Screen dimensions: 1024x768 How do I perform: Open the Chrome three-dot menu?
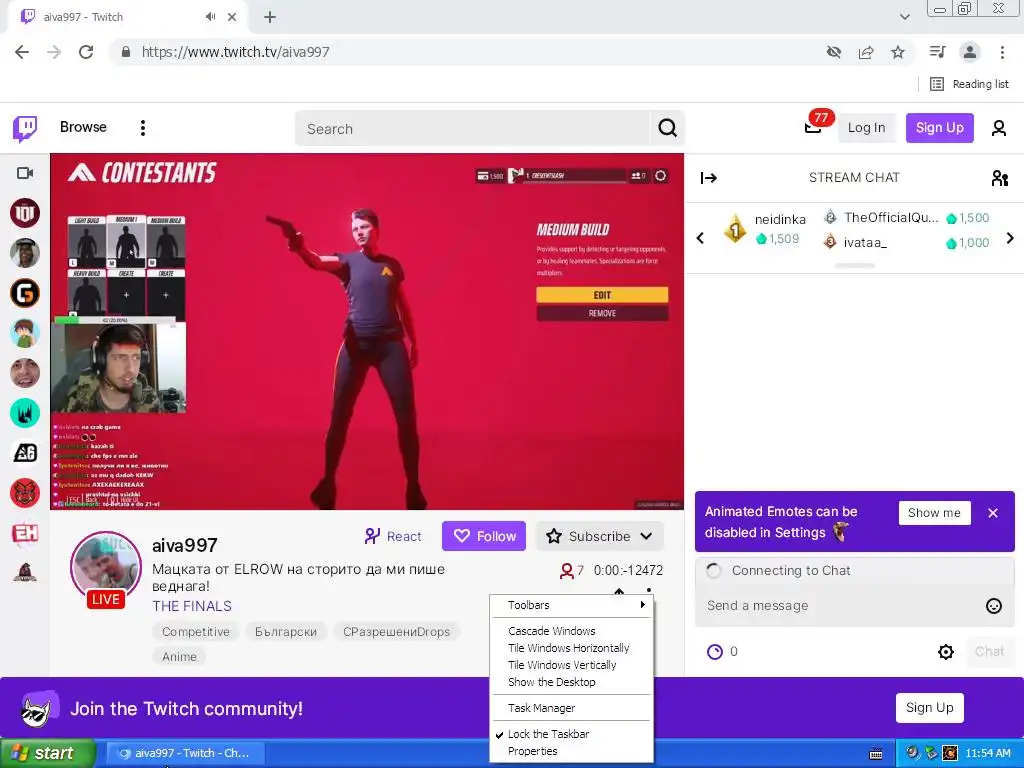pyautogui.click(x=1002, y=52)
